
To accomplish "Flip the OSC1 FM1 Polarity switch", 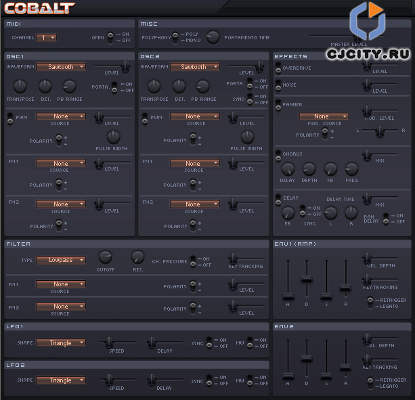I will (59, 184).
